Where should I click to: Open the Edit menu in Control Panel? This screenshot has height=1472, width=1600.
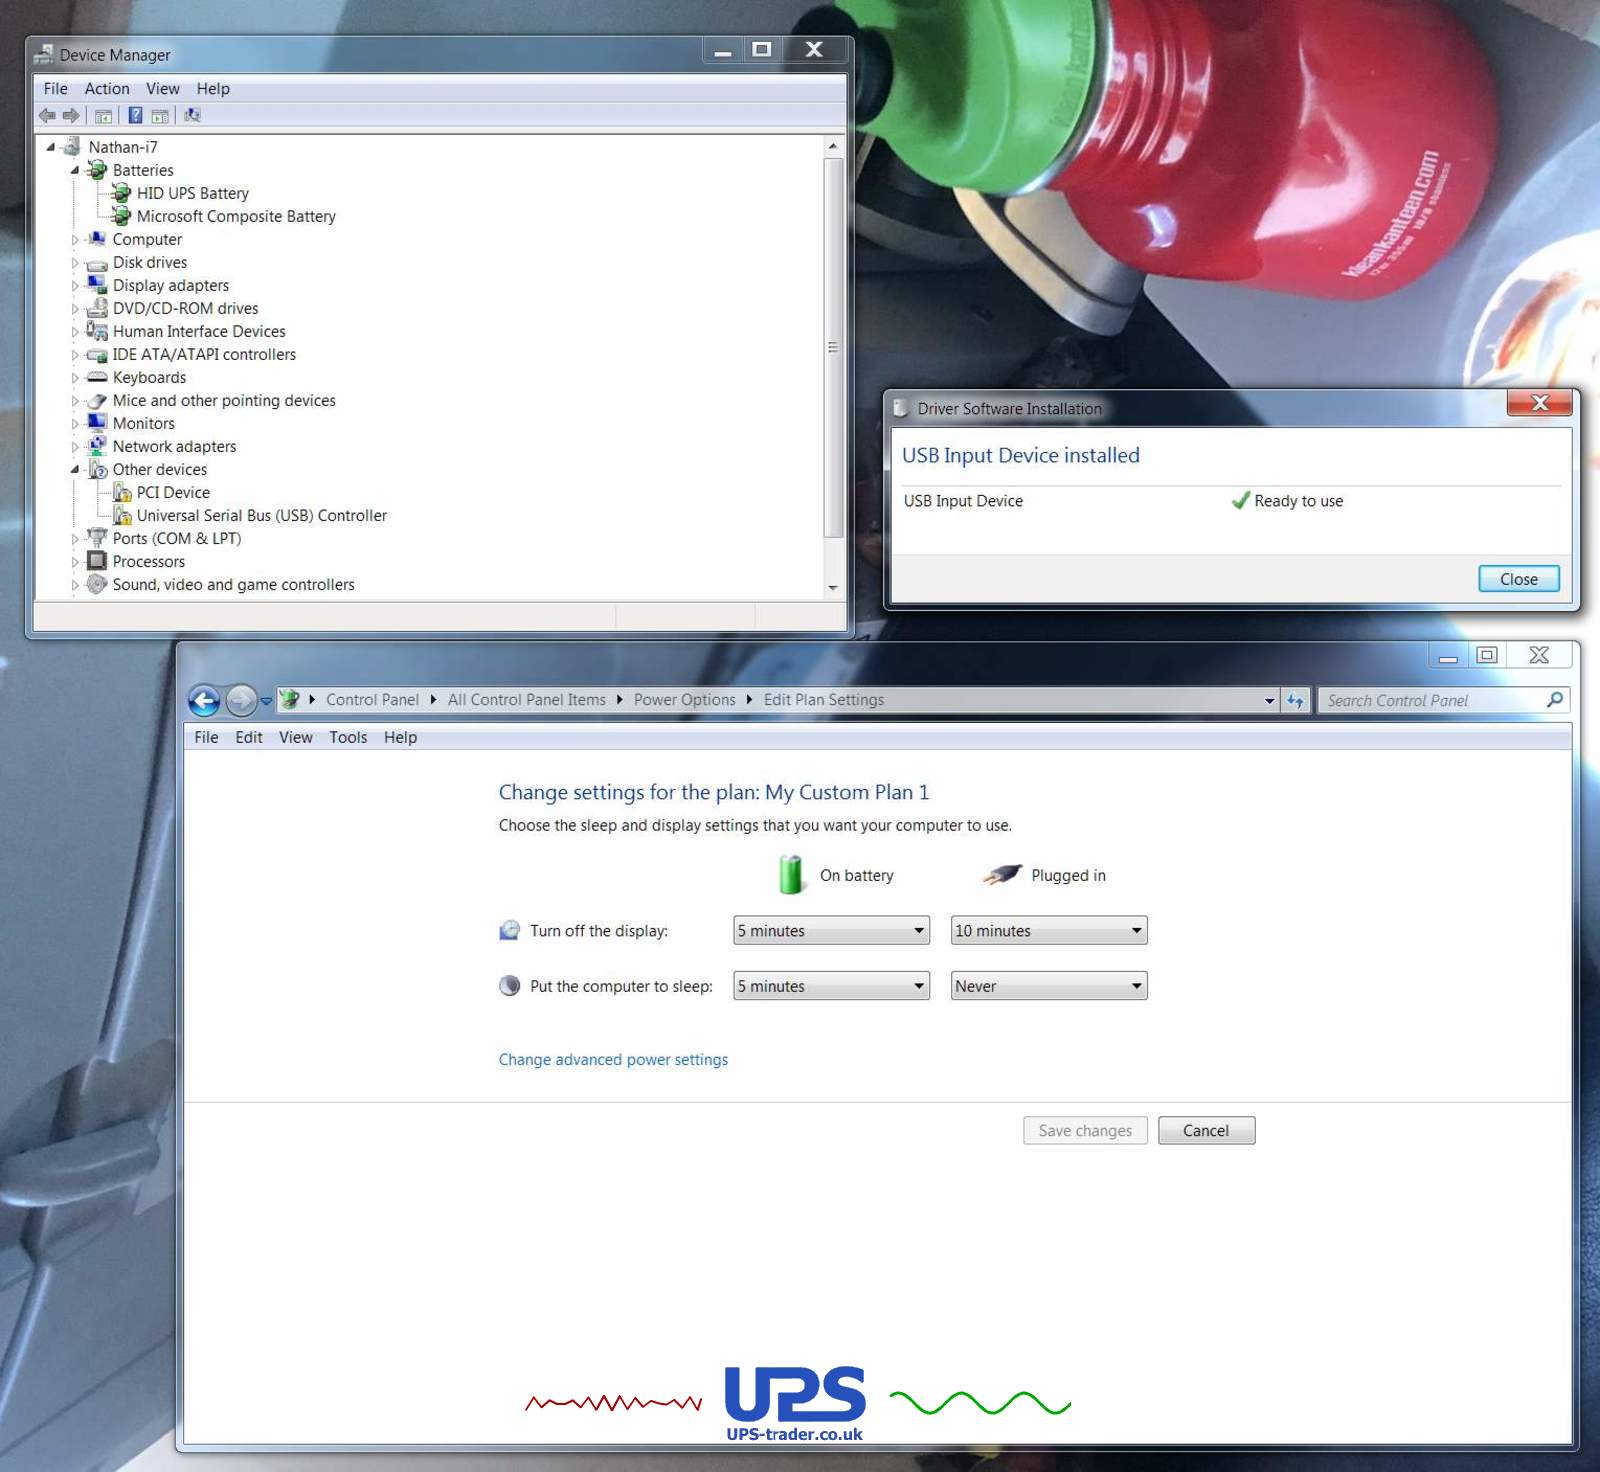pos(249,737)
